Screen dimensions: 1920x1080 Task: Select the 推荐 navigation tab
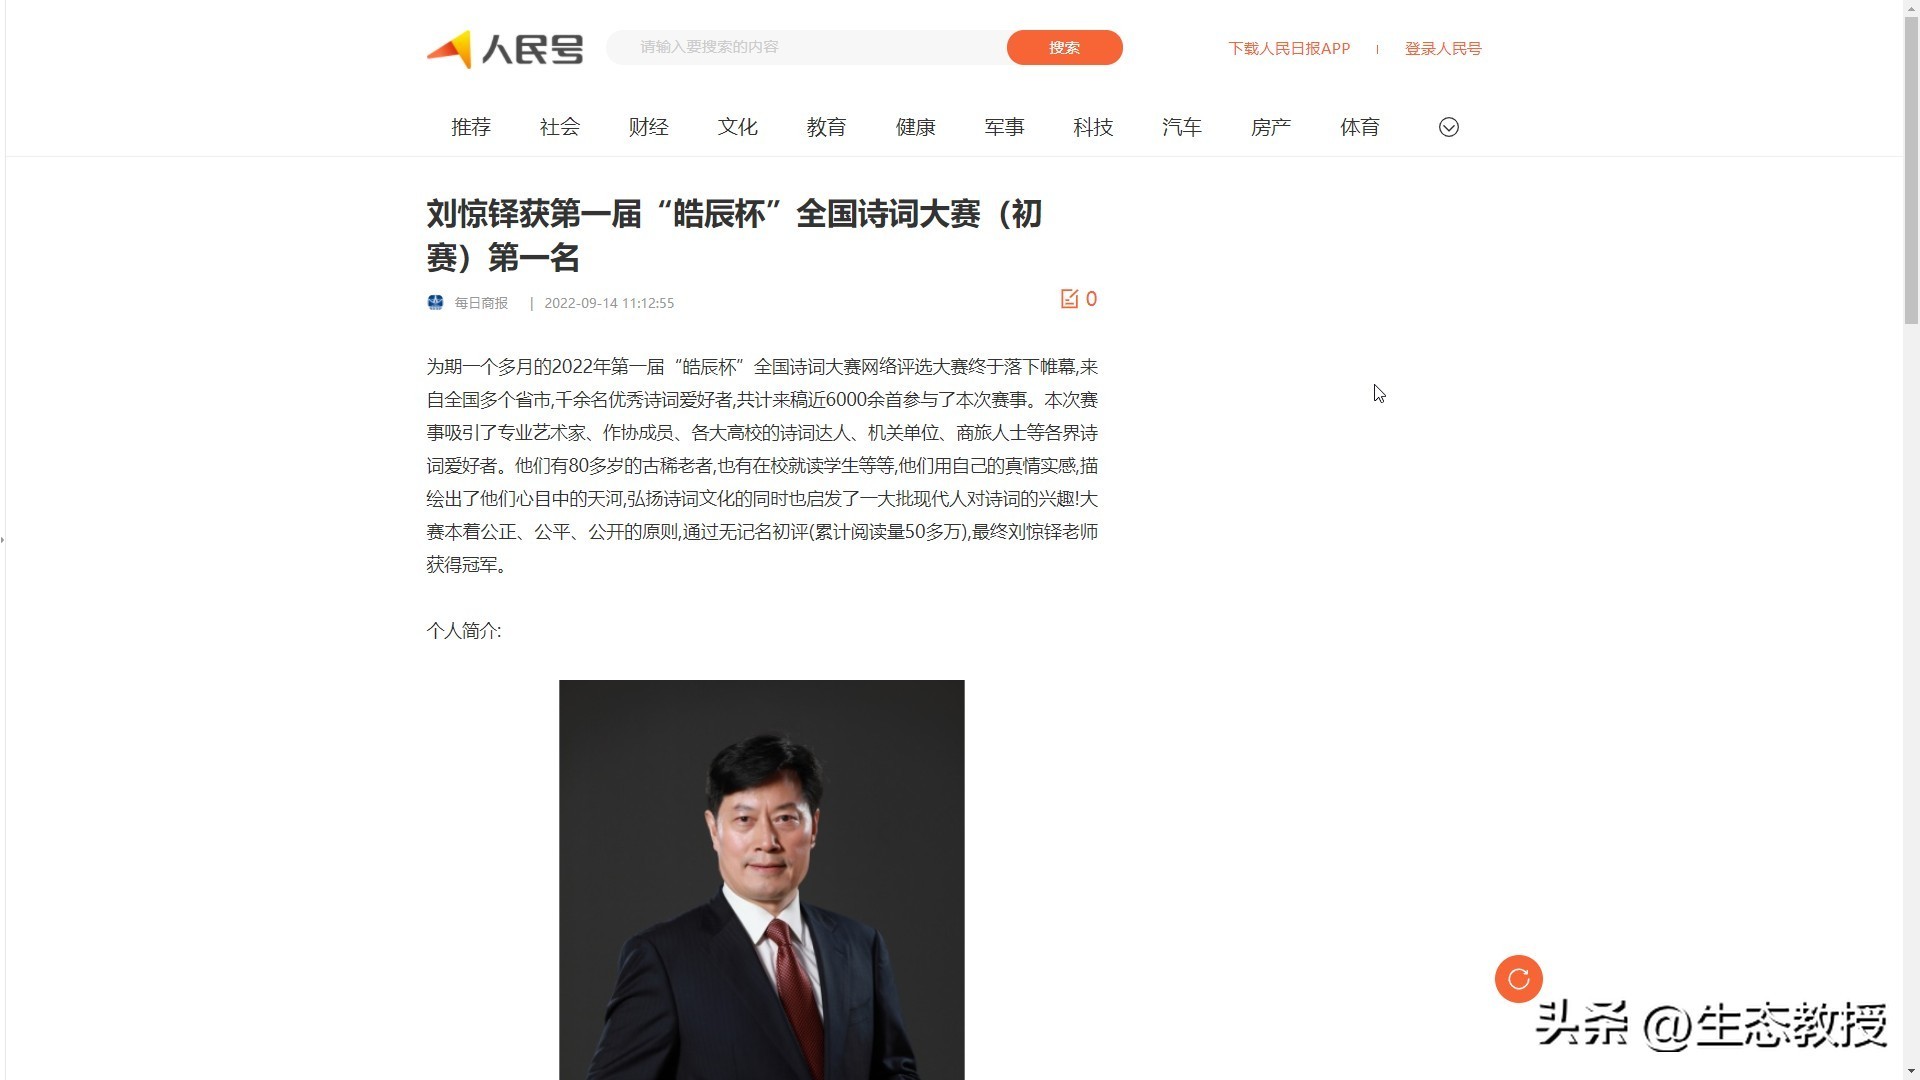pos(471,127)
